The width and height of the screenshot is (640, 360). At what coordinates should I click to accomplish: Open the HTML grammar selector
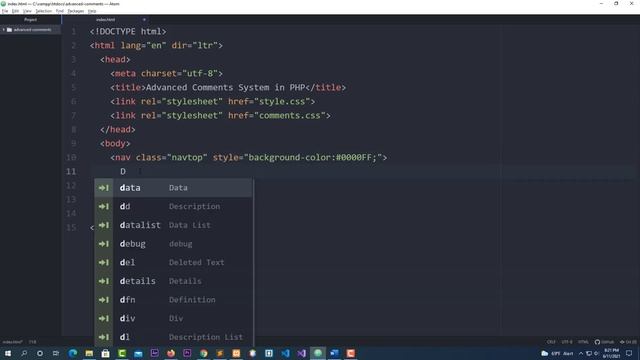click(583, 342)
